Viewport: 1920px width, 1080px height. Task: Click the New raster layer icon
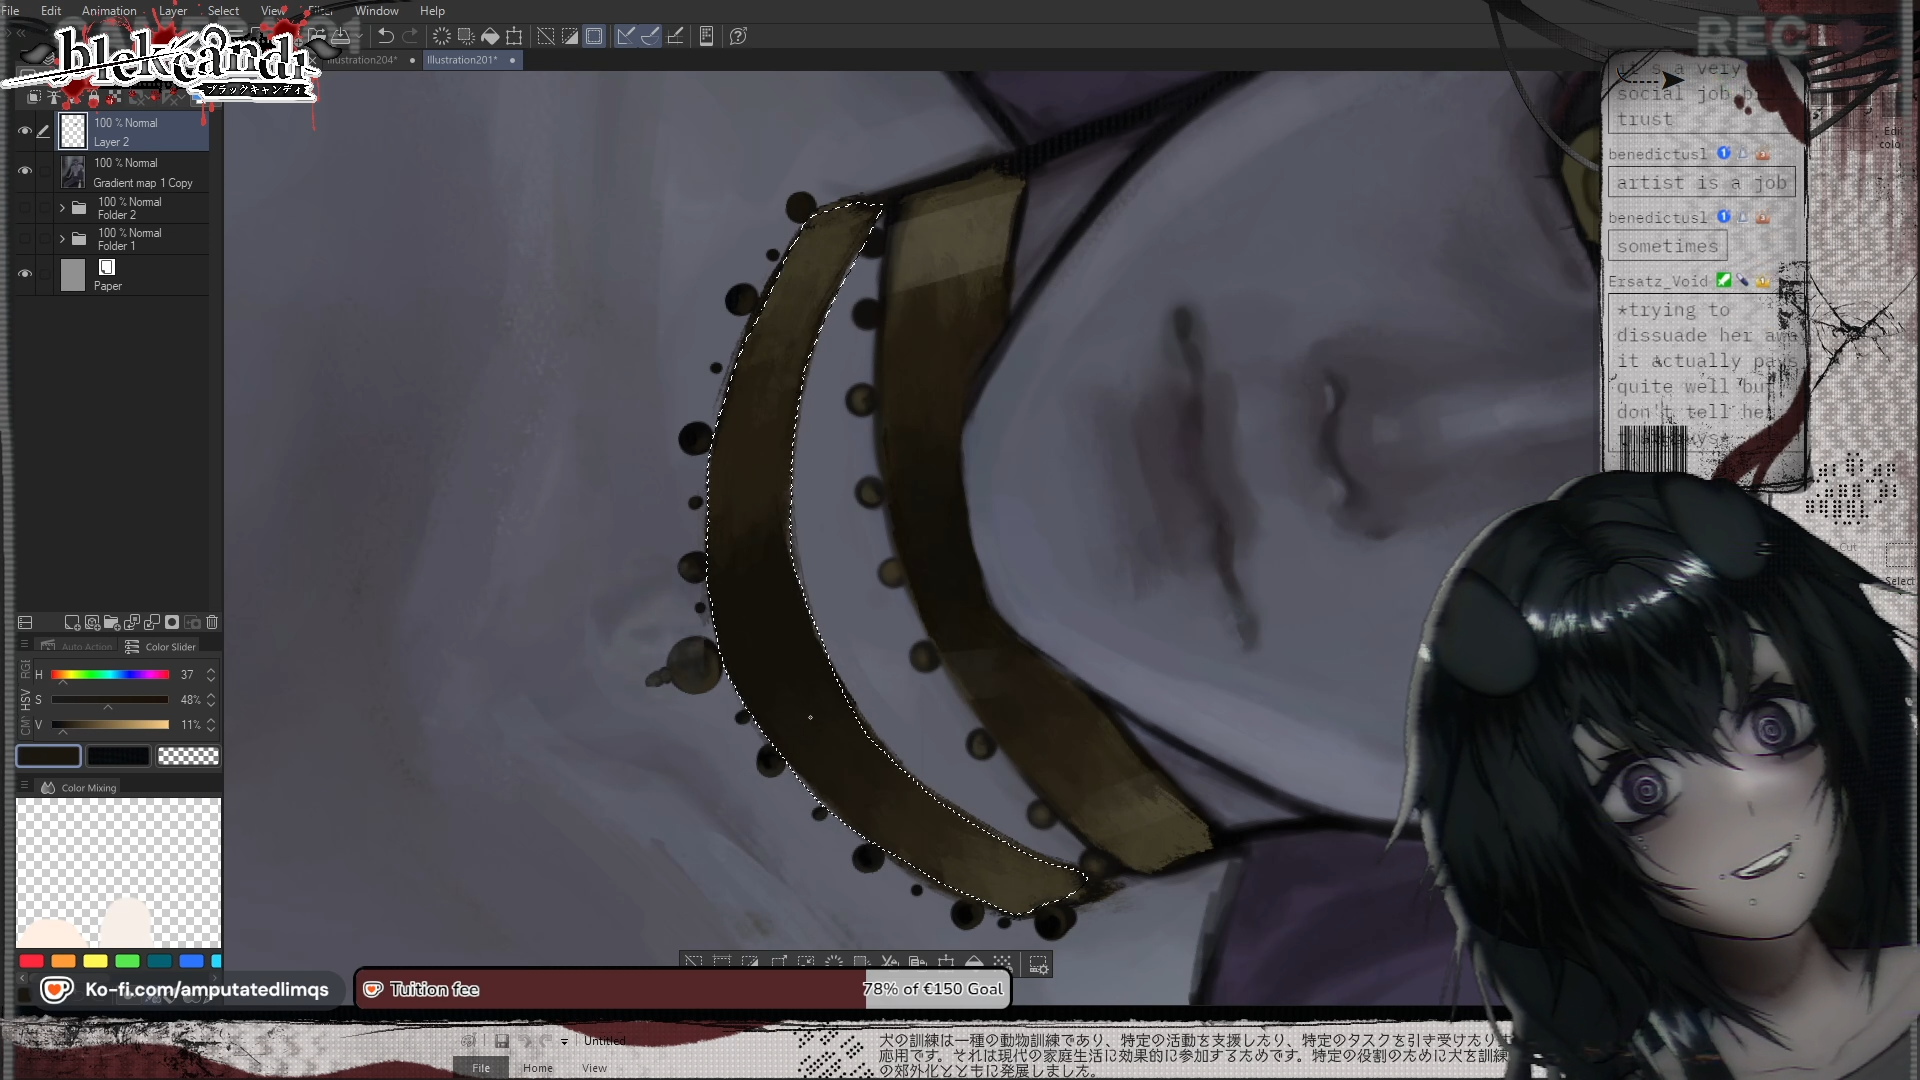pyautogui.click(x=71, y=622)
